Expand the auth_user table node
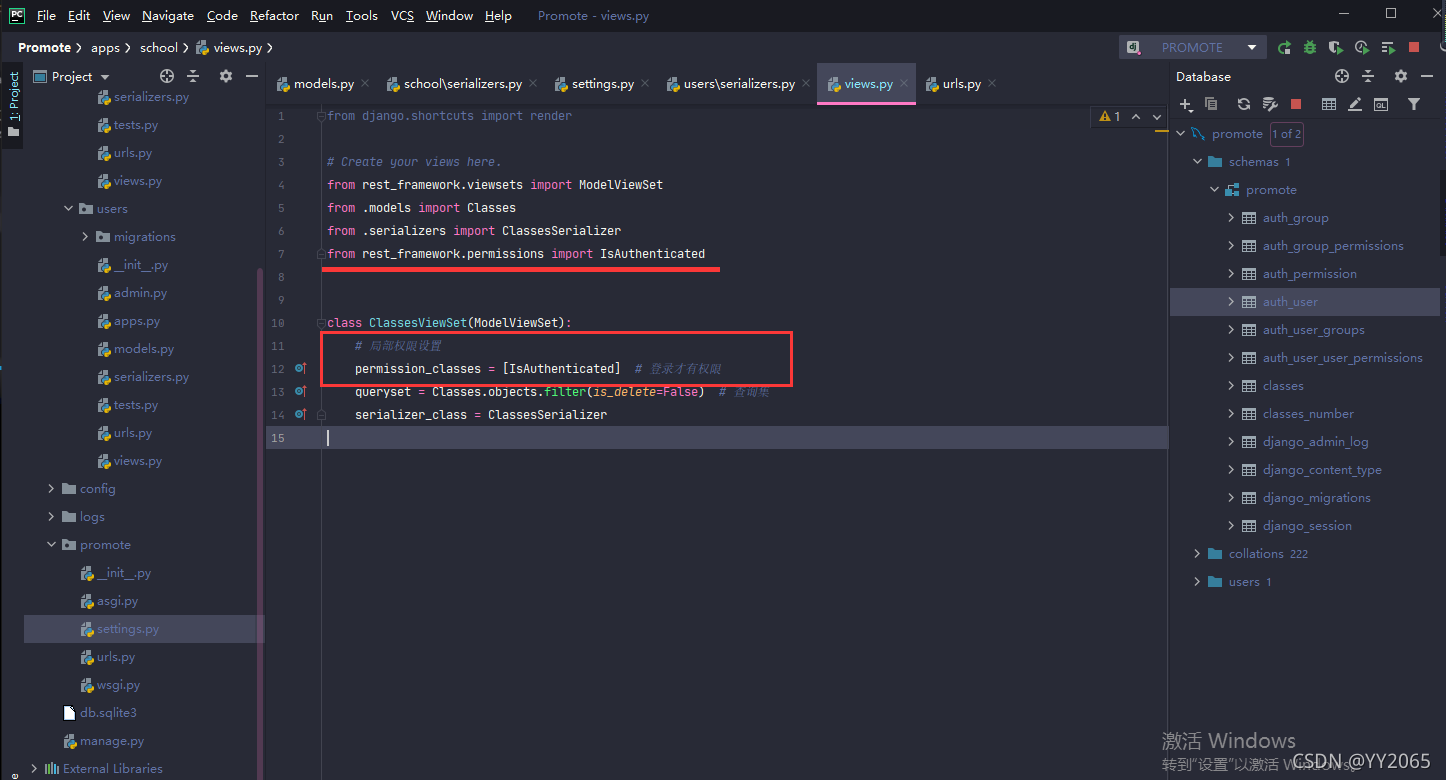Viewport: 1446px width, 780px height. [x=1231, y=302]
